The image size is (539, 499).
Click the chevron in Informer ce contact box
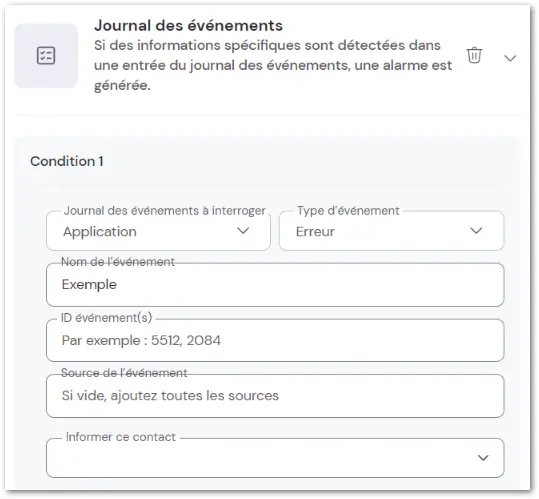pos(483,458)
